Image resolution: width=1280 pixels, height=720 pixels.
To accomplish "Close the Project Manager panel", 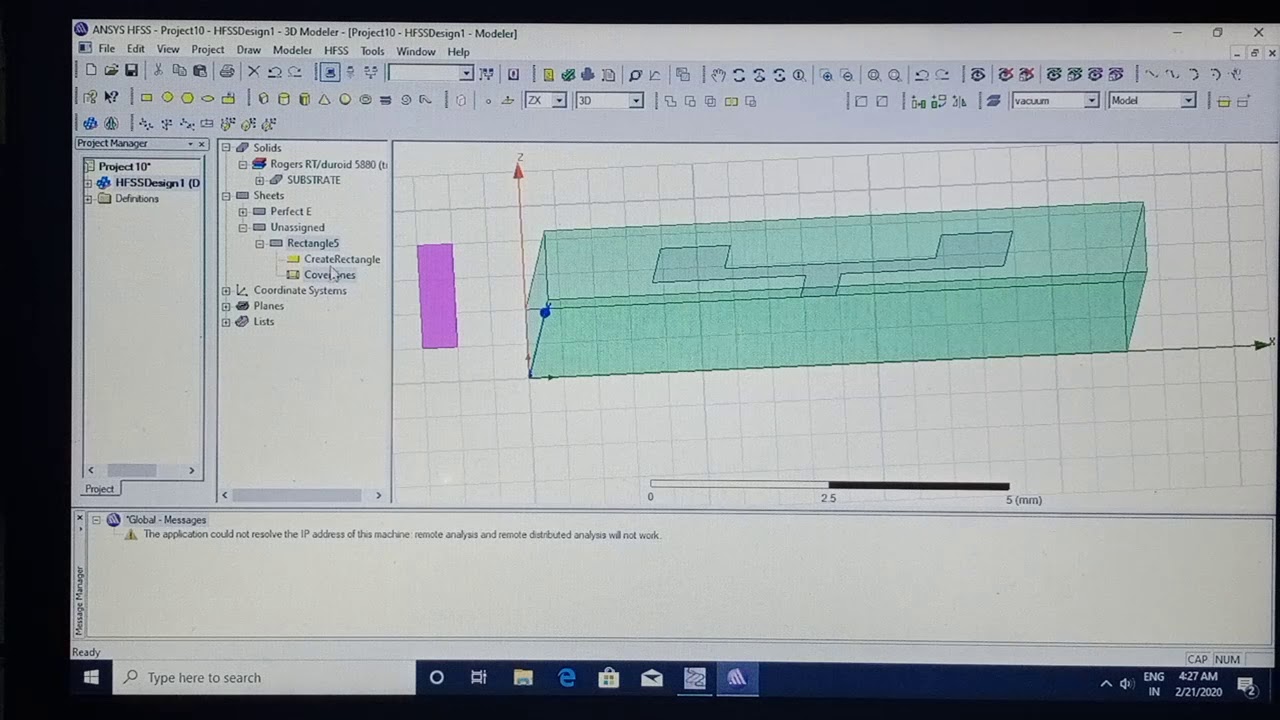I will (201, 144).
